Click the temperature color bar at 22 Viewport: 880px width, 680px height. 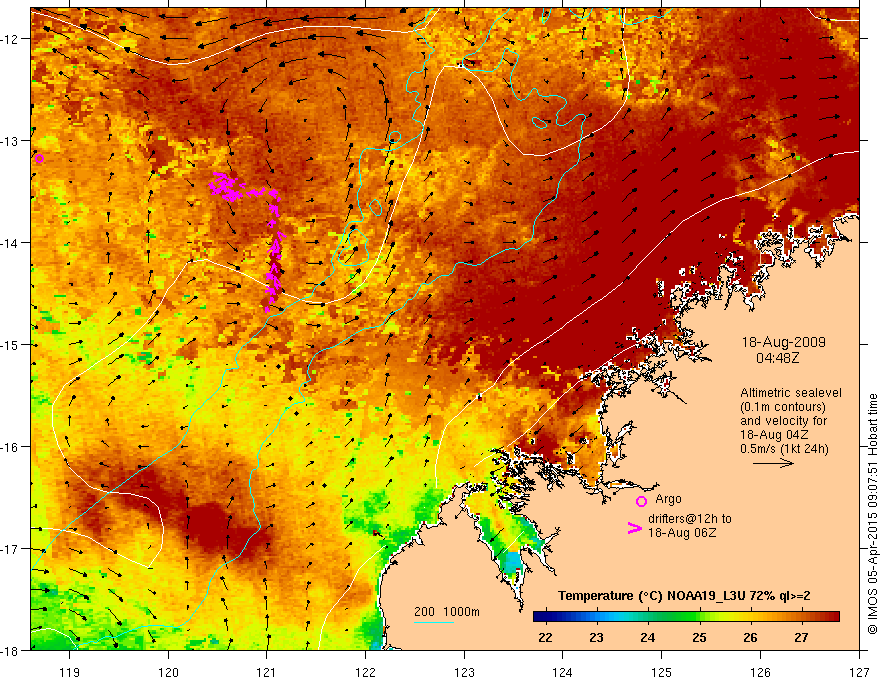545,617
